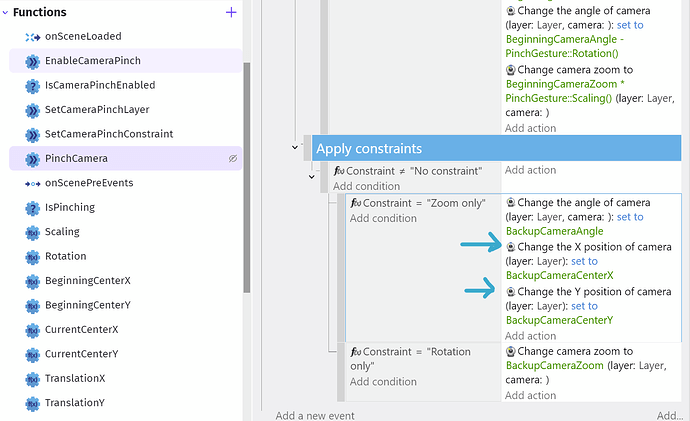Click the IsCameraPinchEnabled condition icon
This screenshot has height=421, width=690.
click(32, 85)
